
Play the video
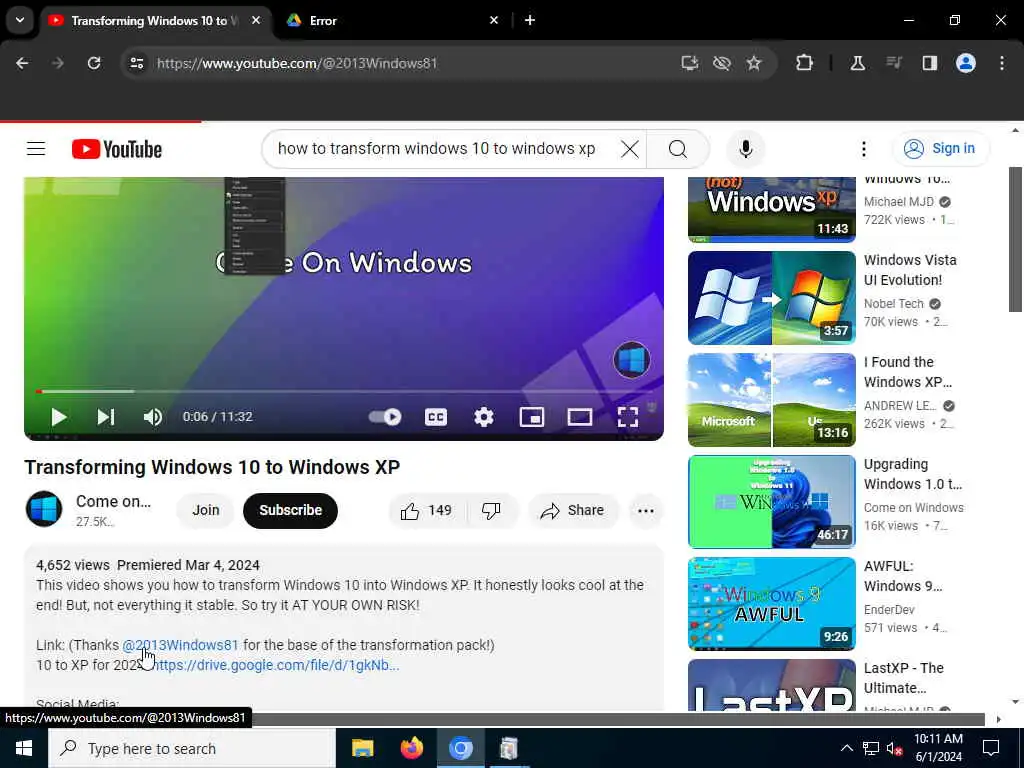[x=59, y=417]
